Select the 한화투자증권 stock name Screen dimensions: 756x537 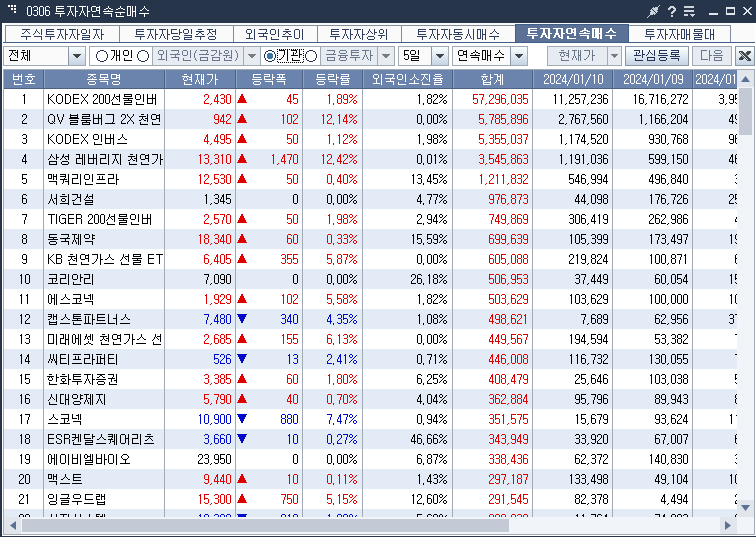click(82, 379)
